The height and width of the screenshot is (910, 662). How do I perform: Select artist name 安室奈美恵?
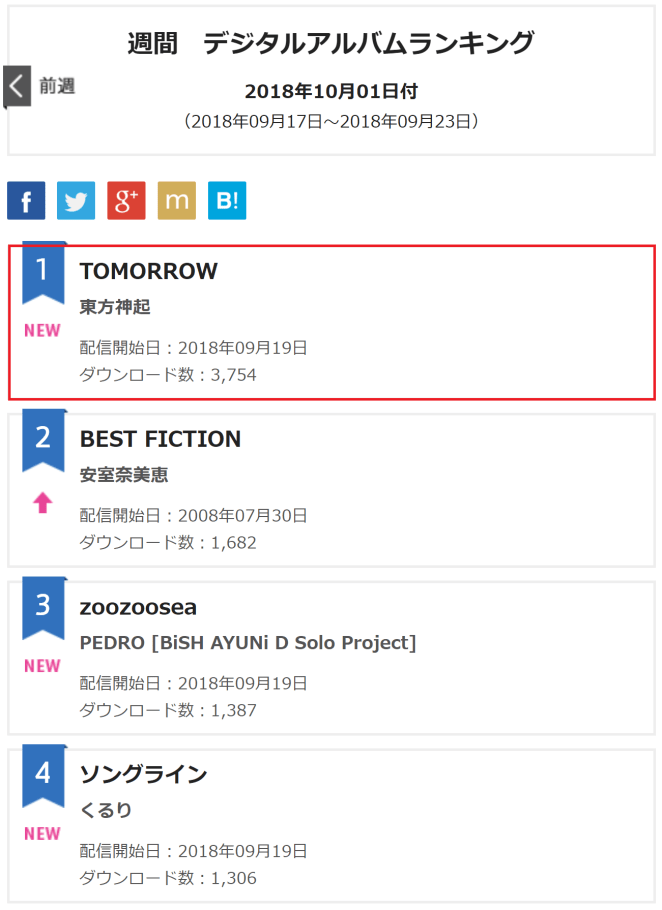tap(124, 475)
